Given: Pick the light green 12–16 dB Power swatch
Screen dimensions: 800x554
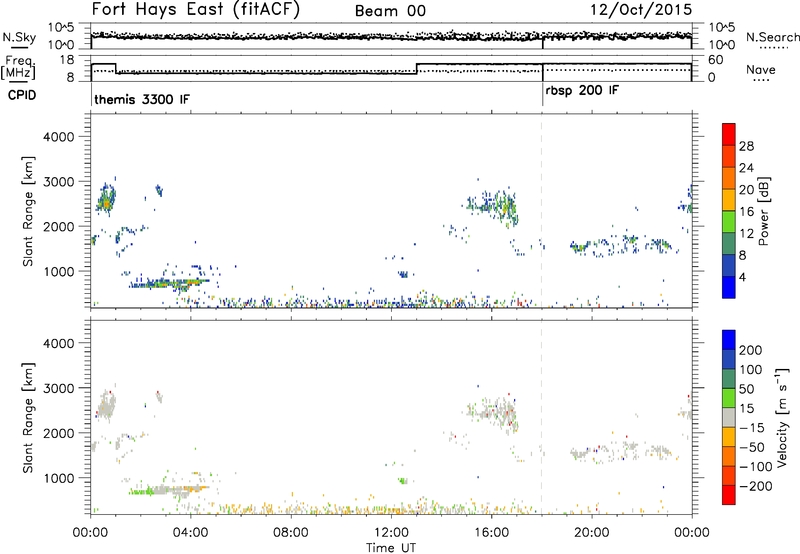Looking at the screenshot, I should point(729,221).
